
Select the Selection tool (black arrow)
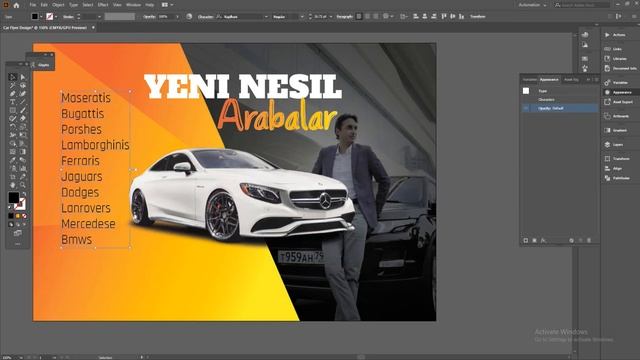point(12,77)
